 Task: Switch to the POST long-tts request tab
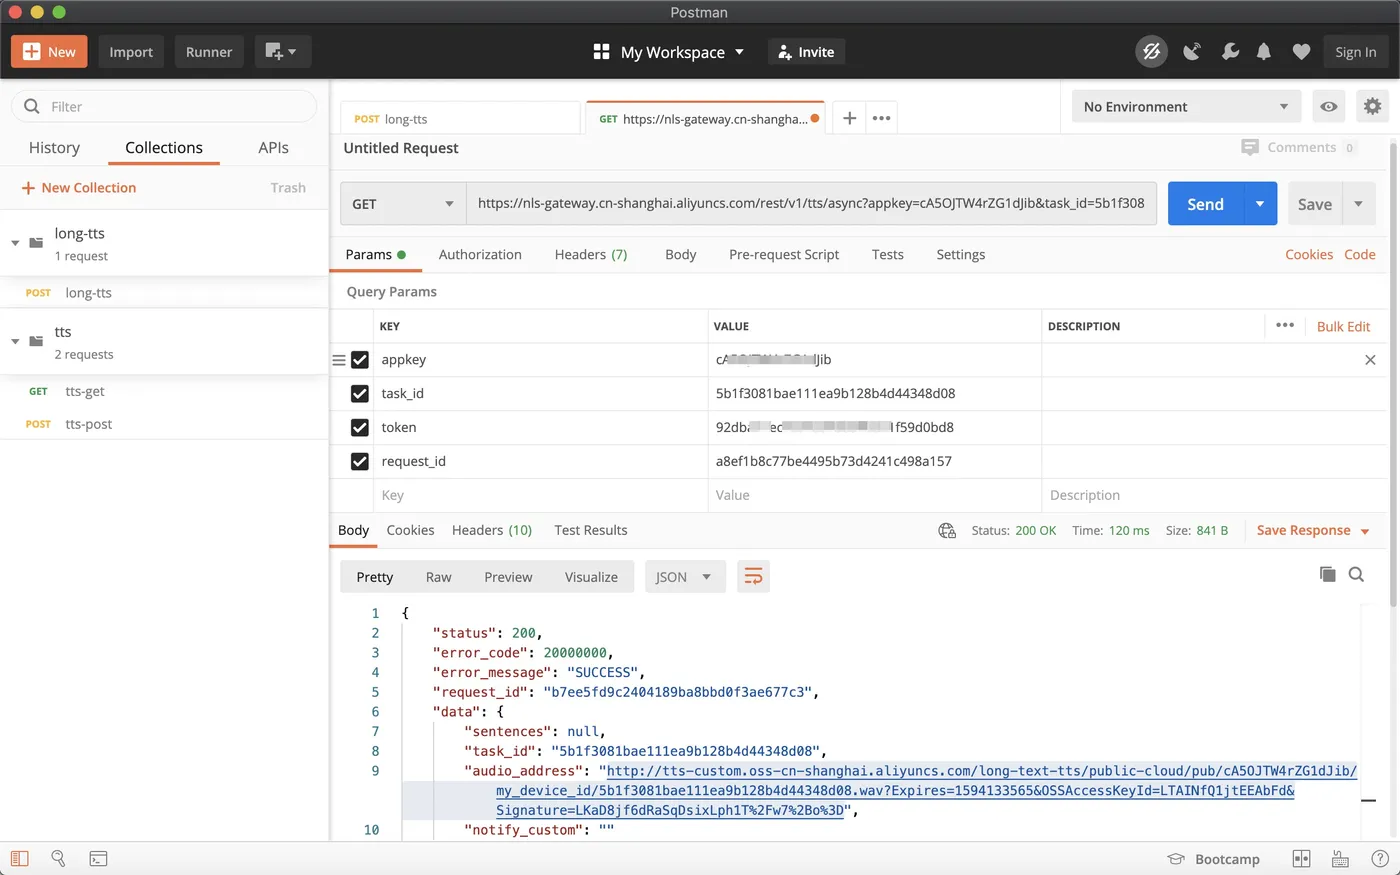coord(460,118)
